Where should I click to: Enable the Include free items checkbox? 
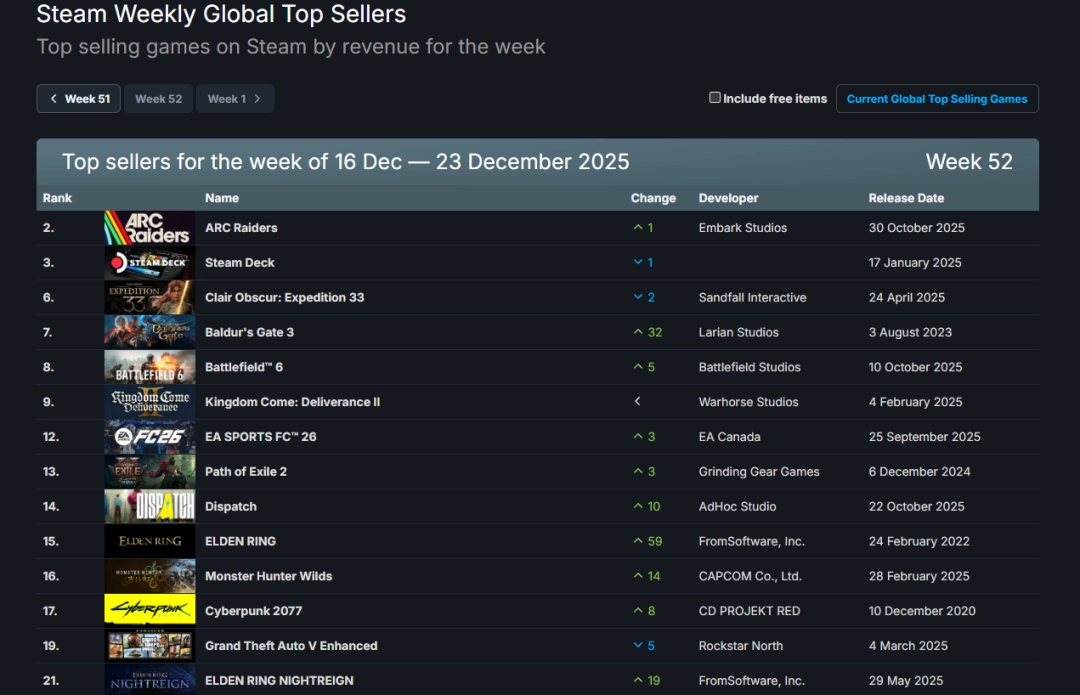pos(715,98)
